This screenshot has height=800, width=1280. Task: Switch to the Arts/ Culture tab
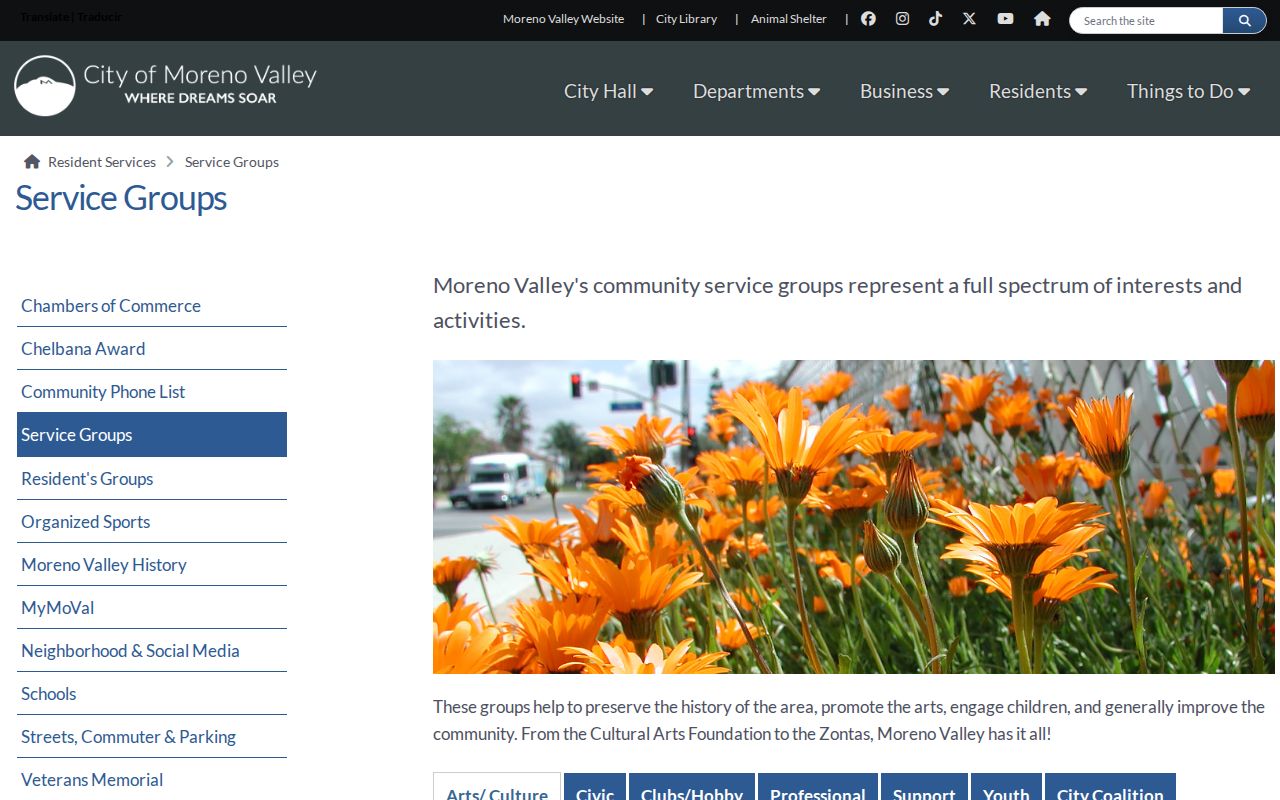pos(497,788)
